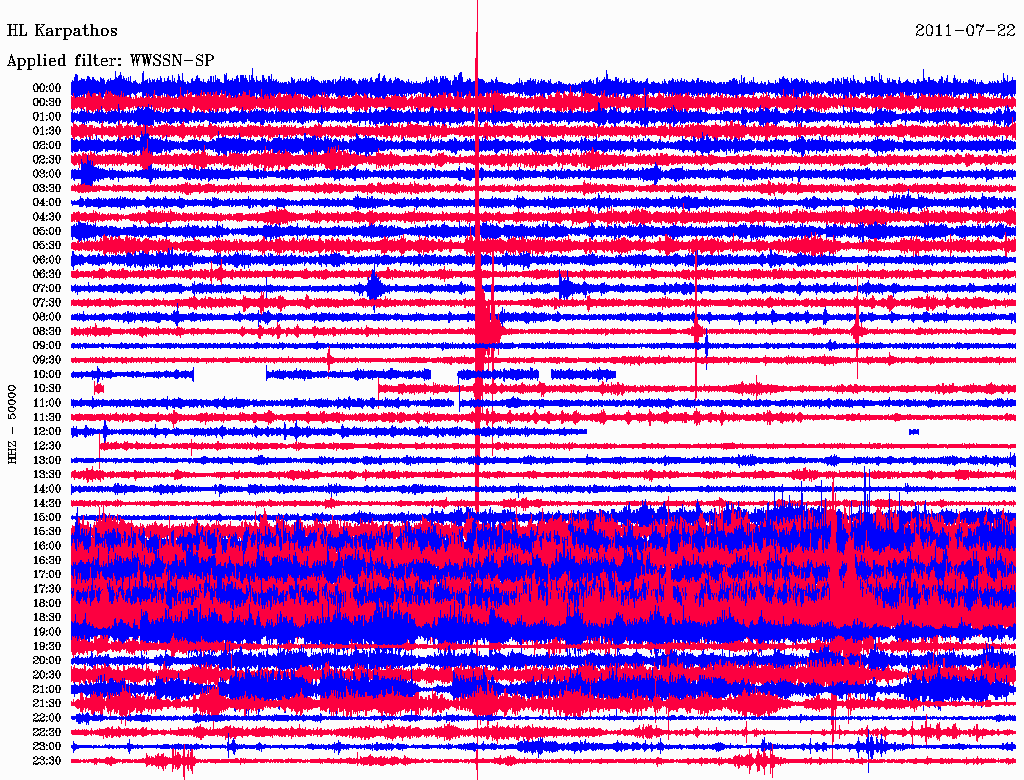Click the 2011-07-22 date label

[965, 31]
